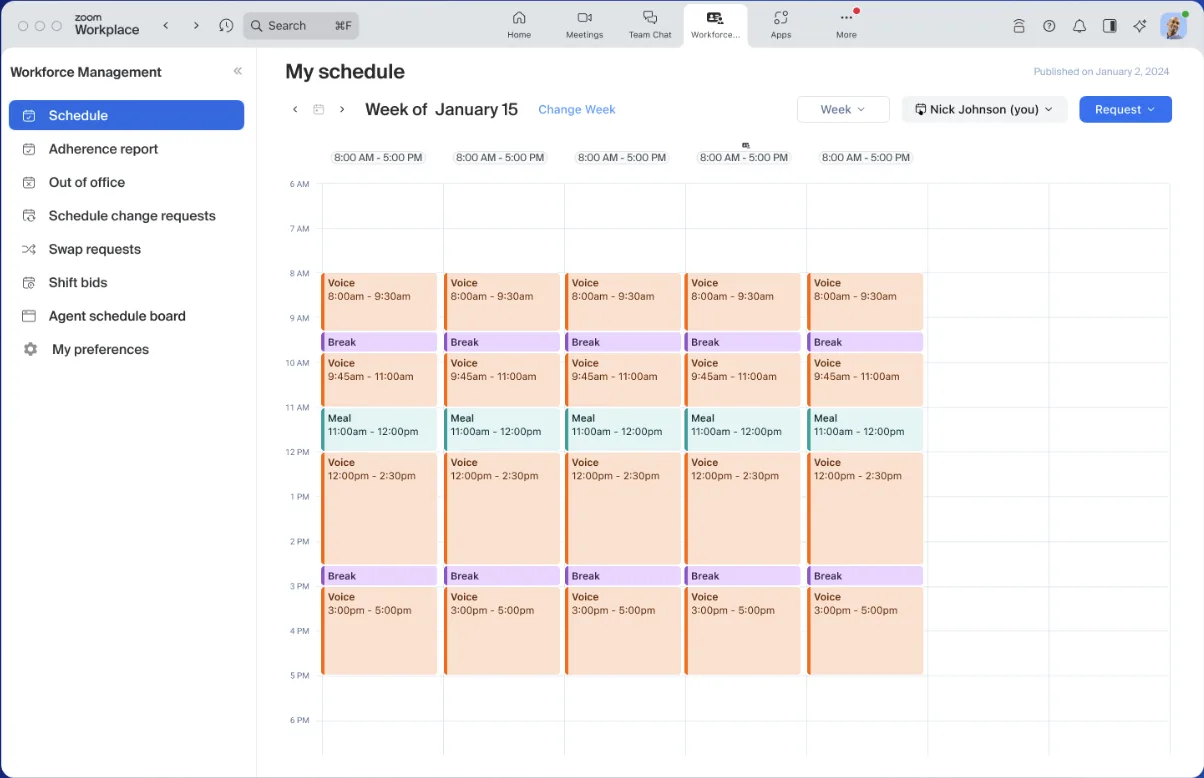
Task: Collapse the Workforce Management sidebar
Action: point(238,71)
